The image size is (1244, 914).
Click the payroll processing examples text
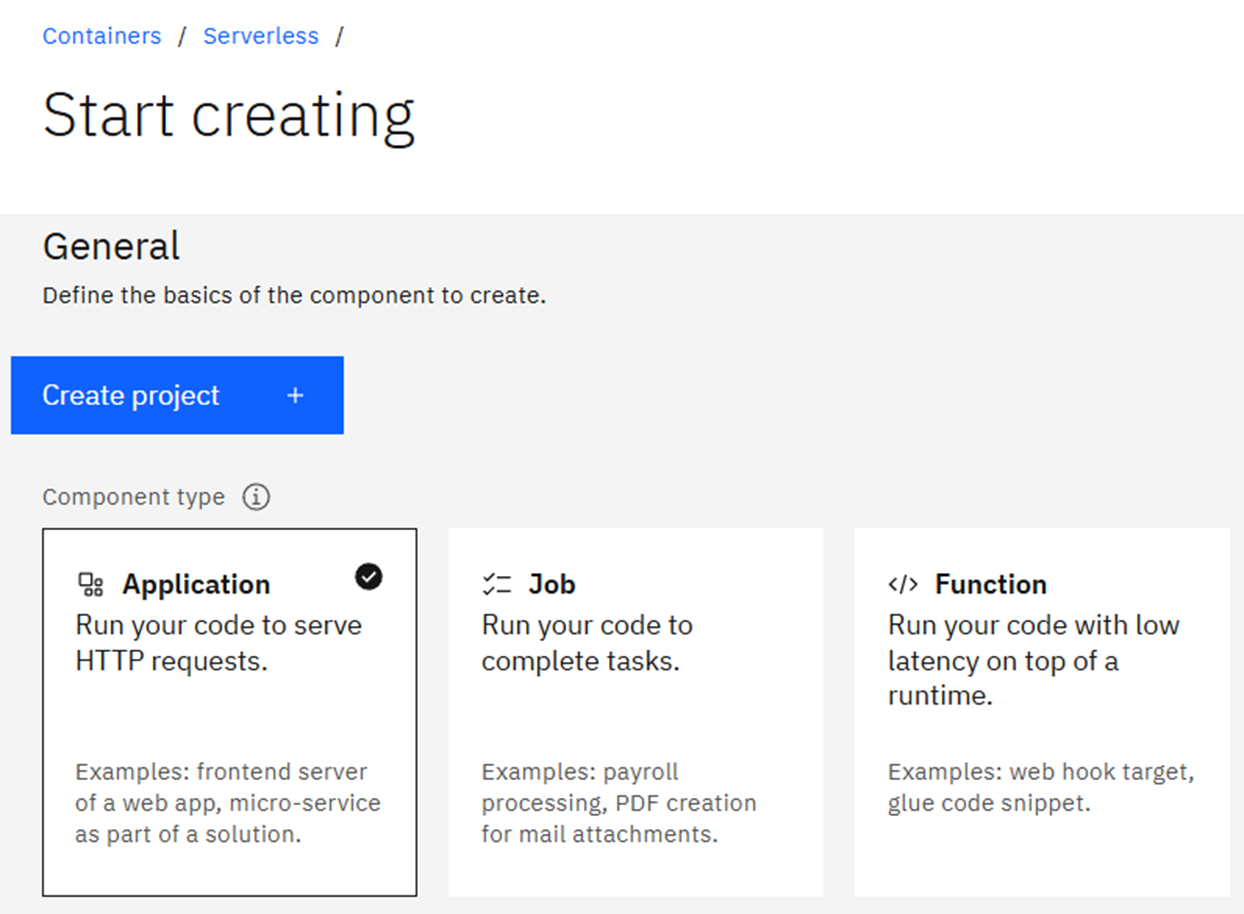pos(618,803)
